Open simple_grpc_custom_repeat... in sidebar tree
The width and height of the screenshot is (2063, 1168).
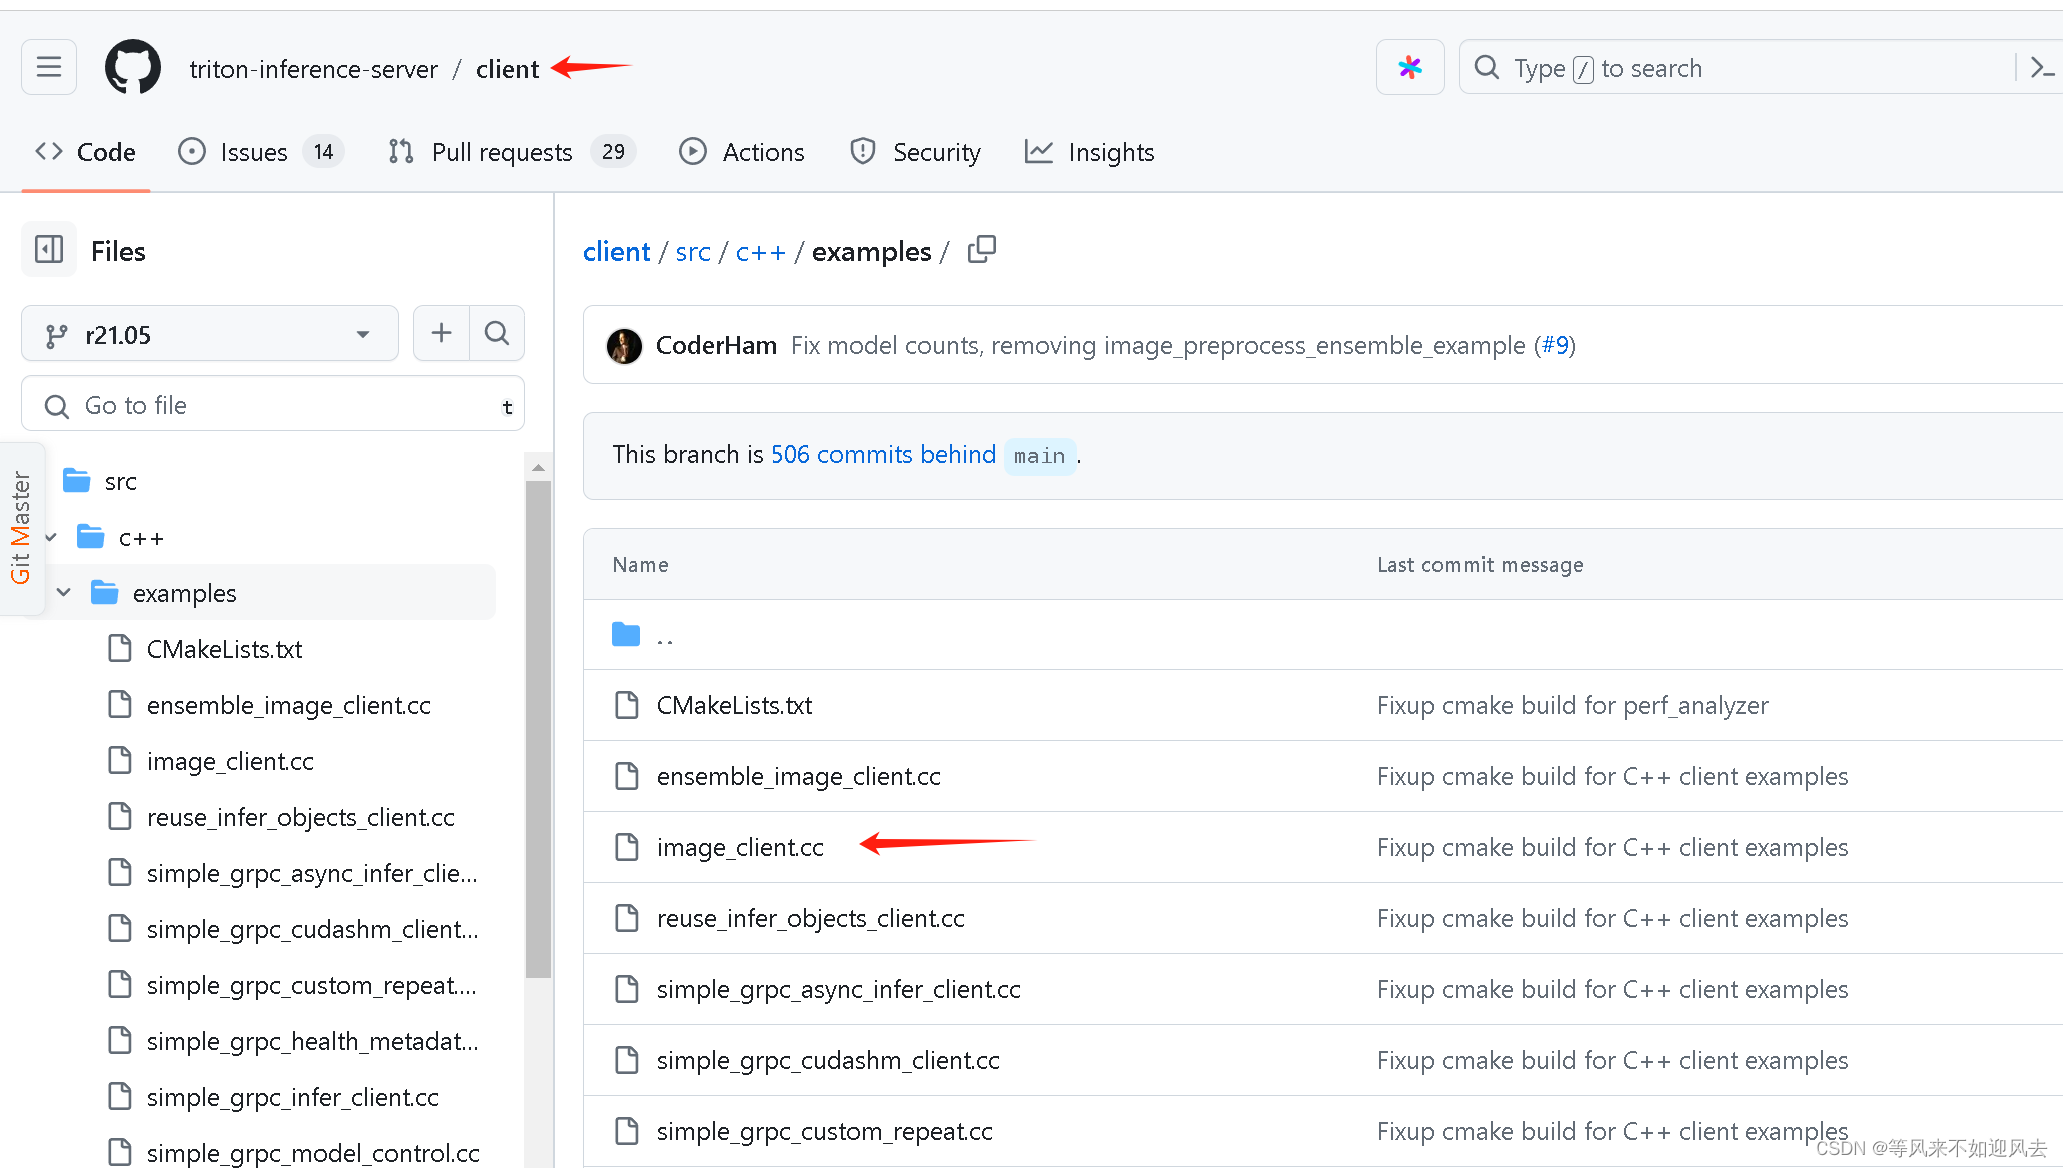pos(312,985)
